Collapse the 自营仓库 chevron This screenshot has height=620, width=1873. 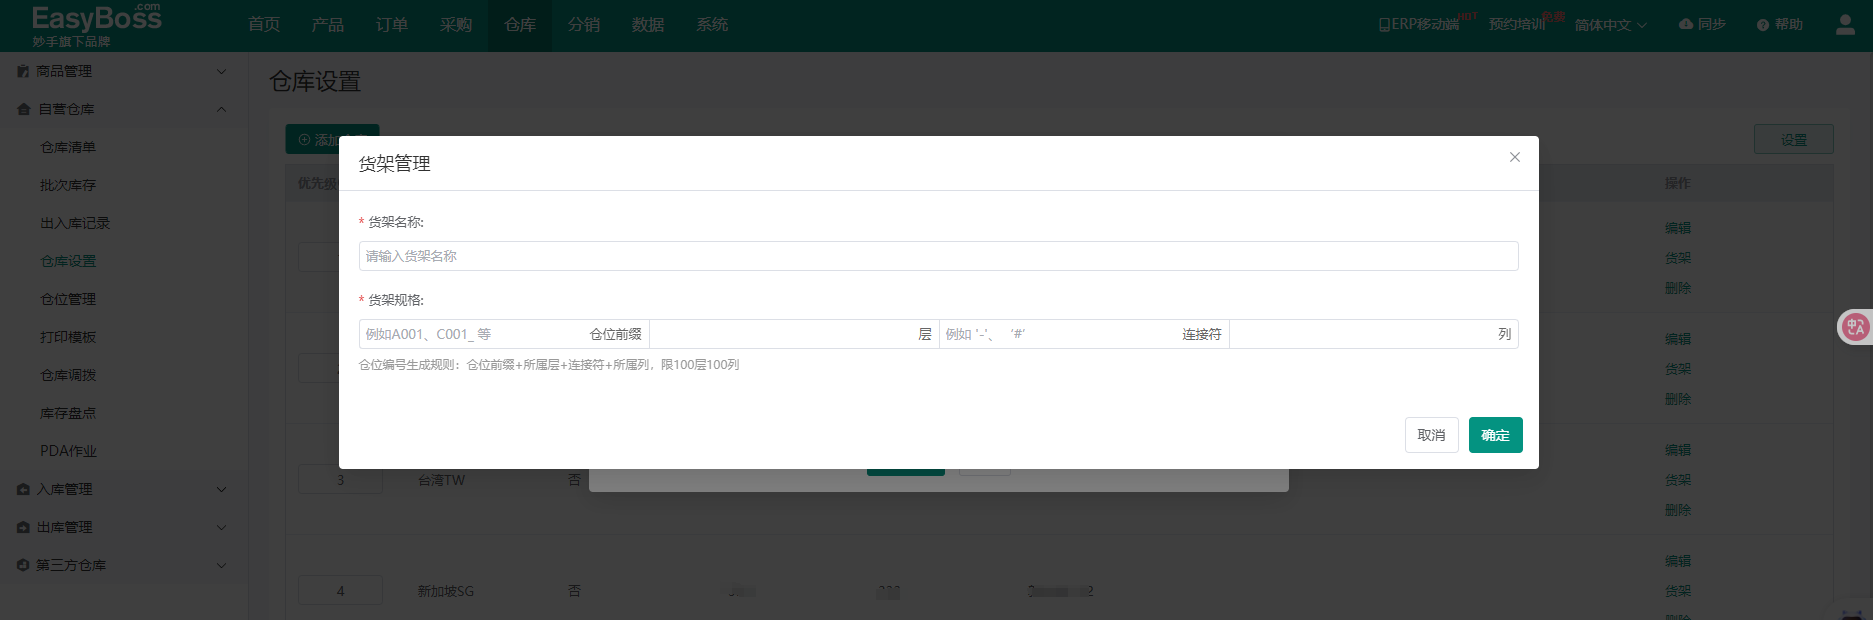[x=222, y=109]
